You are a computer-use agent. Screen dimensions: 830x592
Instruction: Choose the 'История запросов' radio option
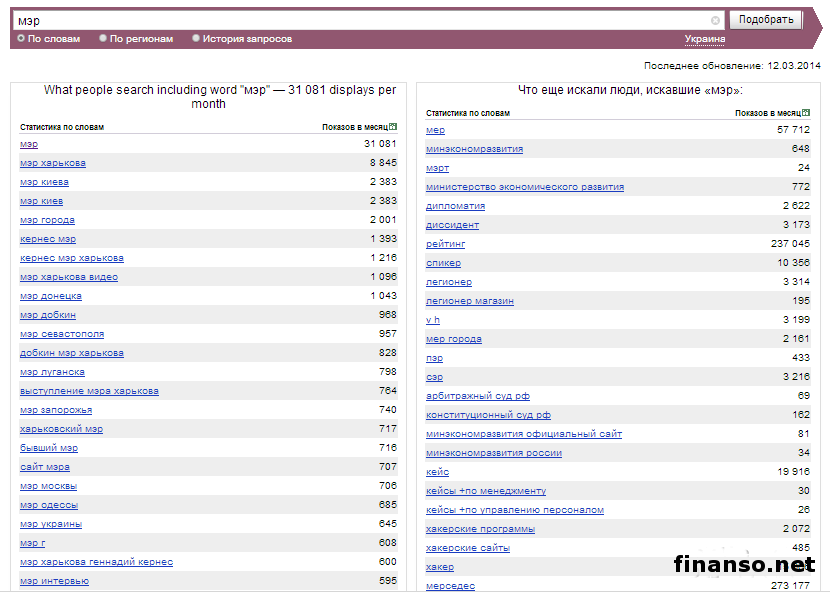point(196,39)
